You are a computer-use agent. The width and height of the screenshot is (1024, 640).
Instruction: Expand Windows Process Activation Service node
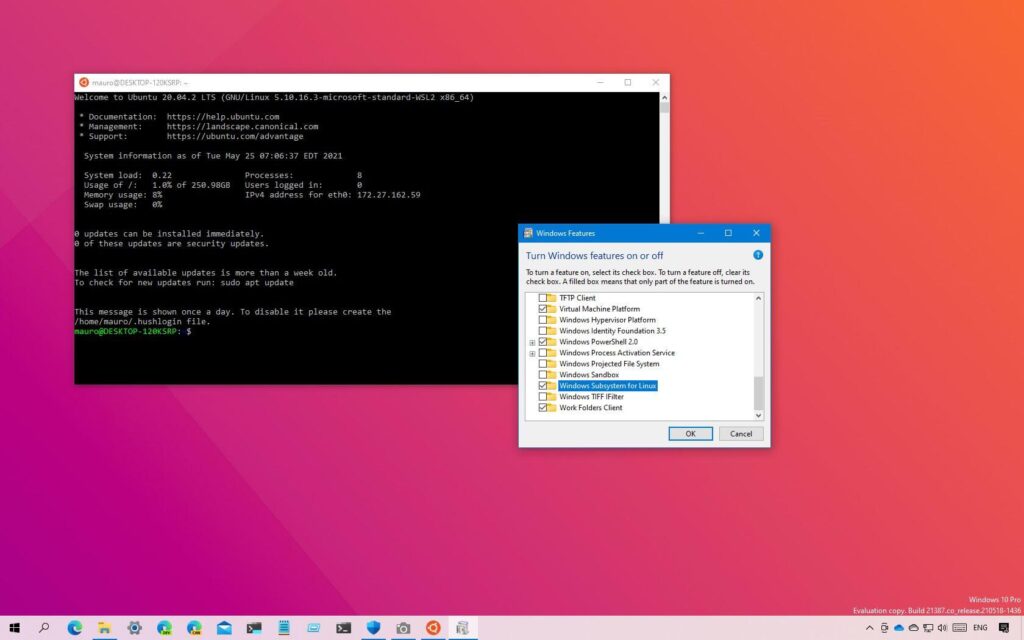(532, 353)
